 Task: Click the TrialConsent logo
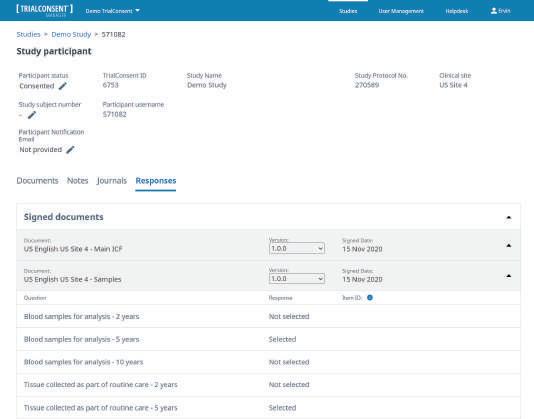[x=44, y=10]
